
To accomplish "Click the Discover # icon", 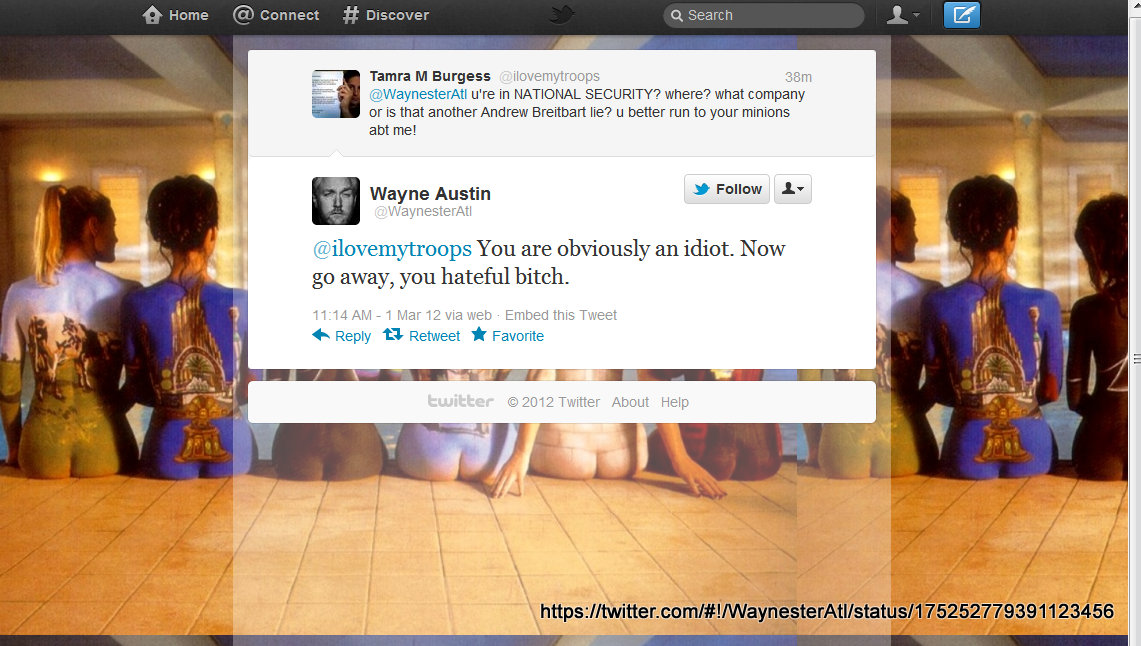I will pyautogui.click(x=351, y=15).
